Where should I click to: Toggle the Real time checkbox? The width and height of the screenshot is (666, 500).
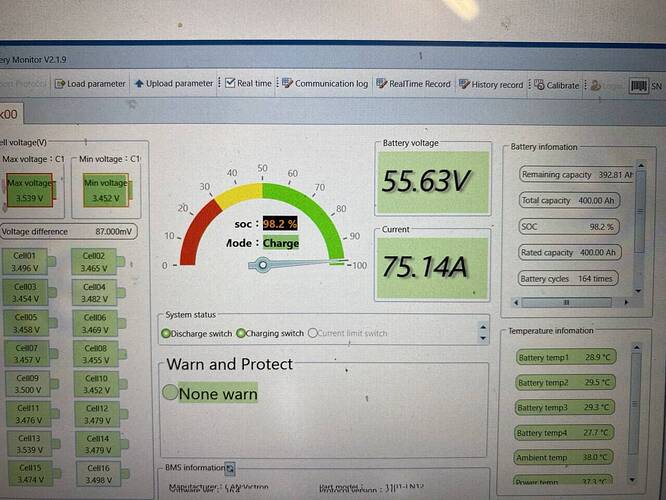[x=230, y=83]
